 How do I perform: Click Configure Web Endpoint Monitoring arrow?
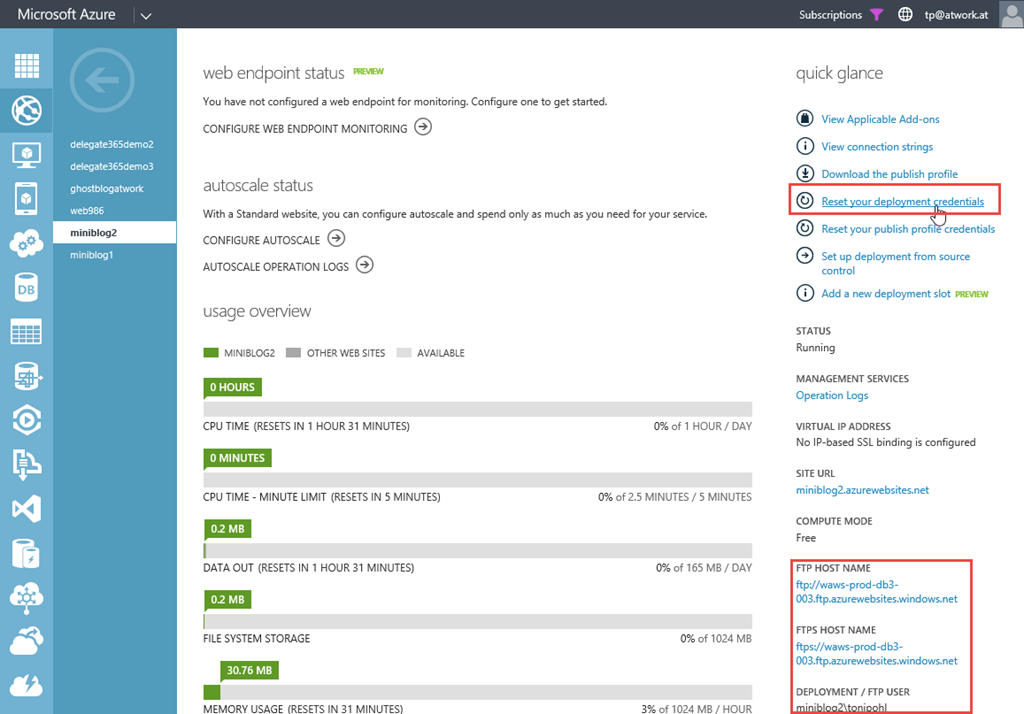point(423,128)
